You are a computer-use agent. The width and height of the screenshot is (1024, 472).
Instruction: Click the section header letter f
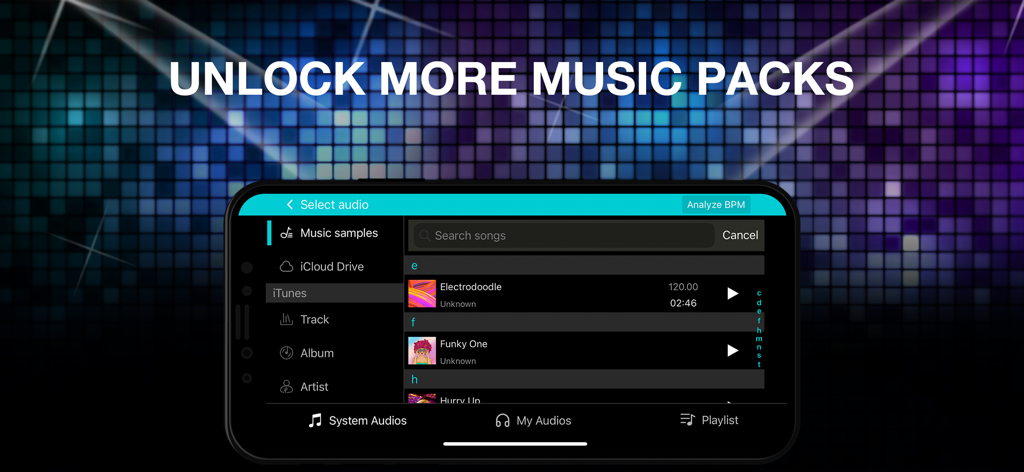click(413, 322)
